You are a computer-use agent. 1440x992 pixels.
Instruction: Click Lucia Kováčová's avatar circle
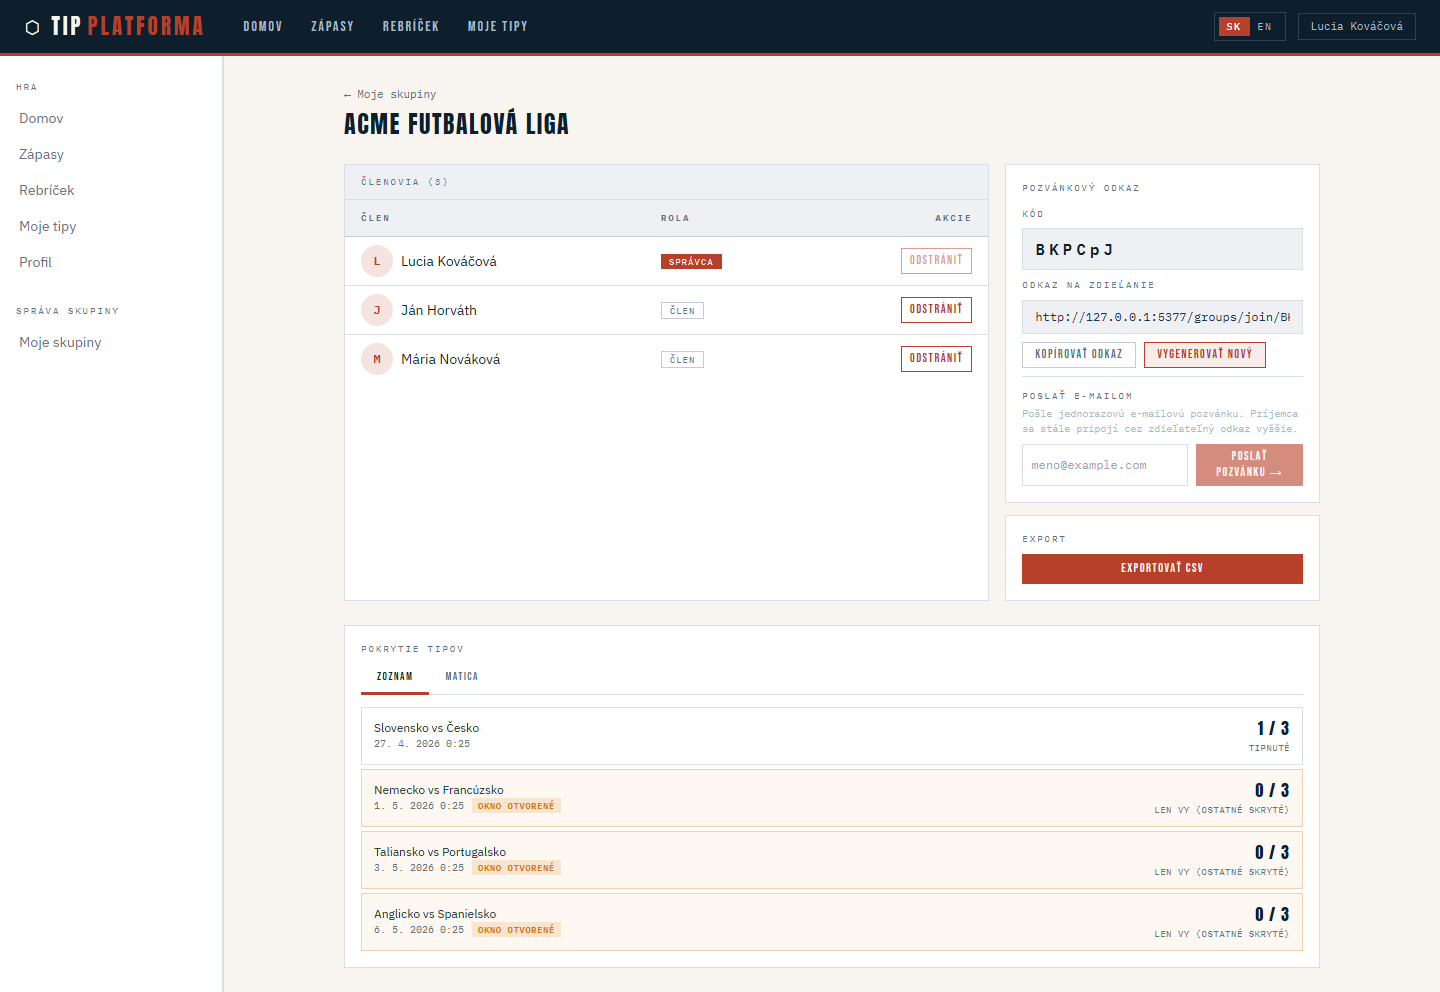pyautogui.click(x=376, y=261)
